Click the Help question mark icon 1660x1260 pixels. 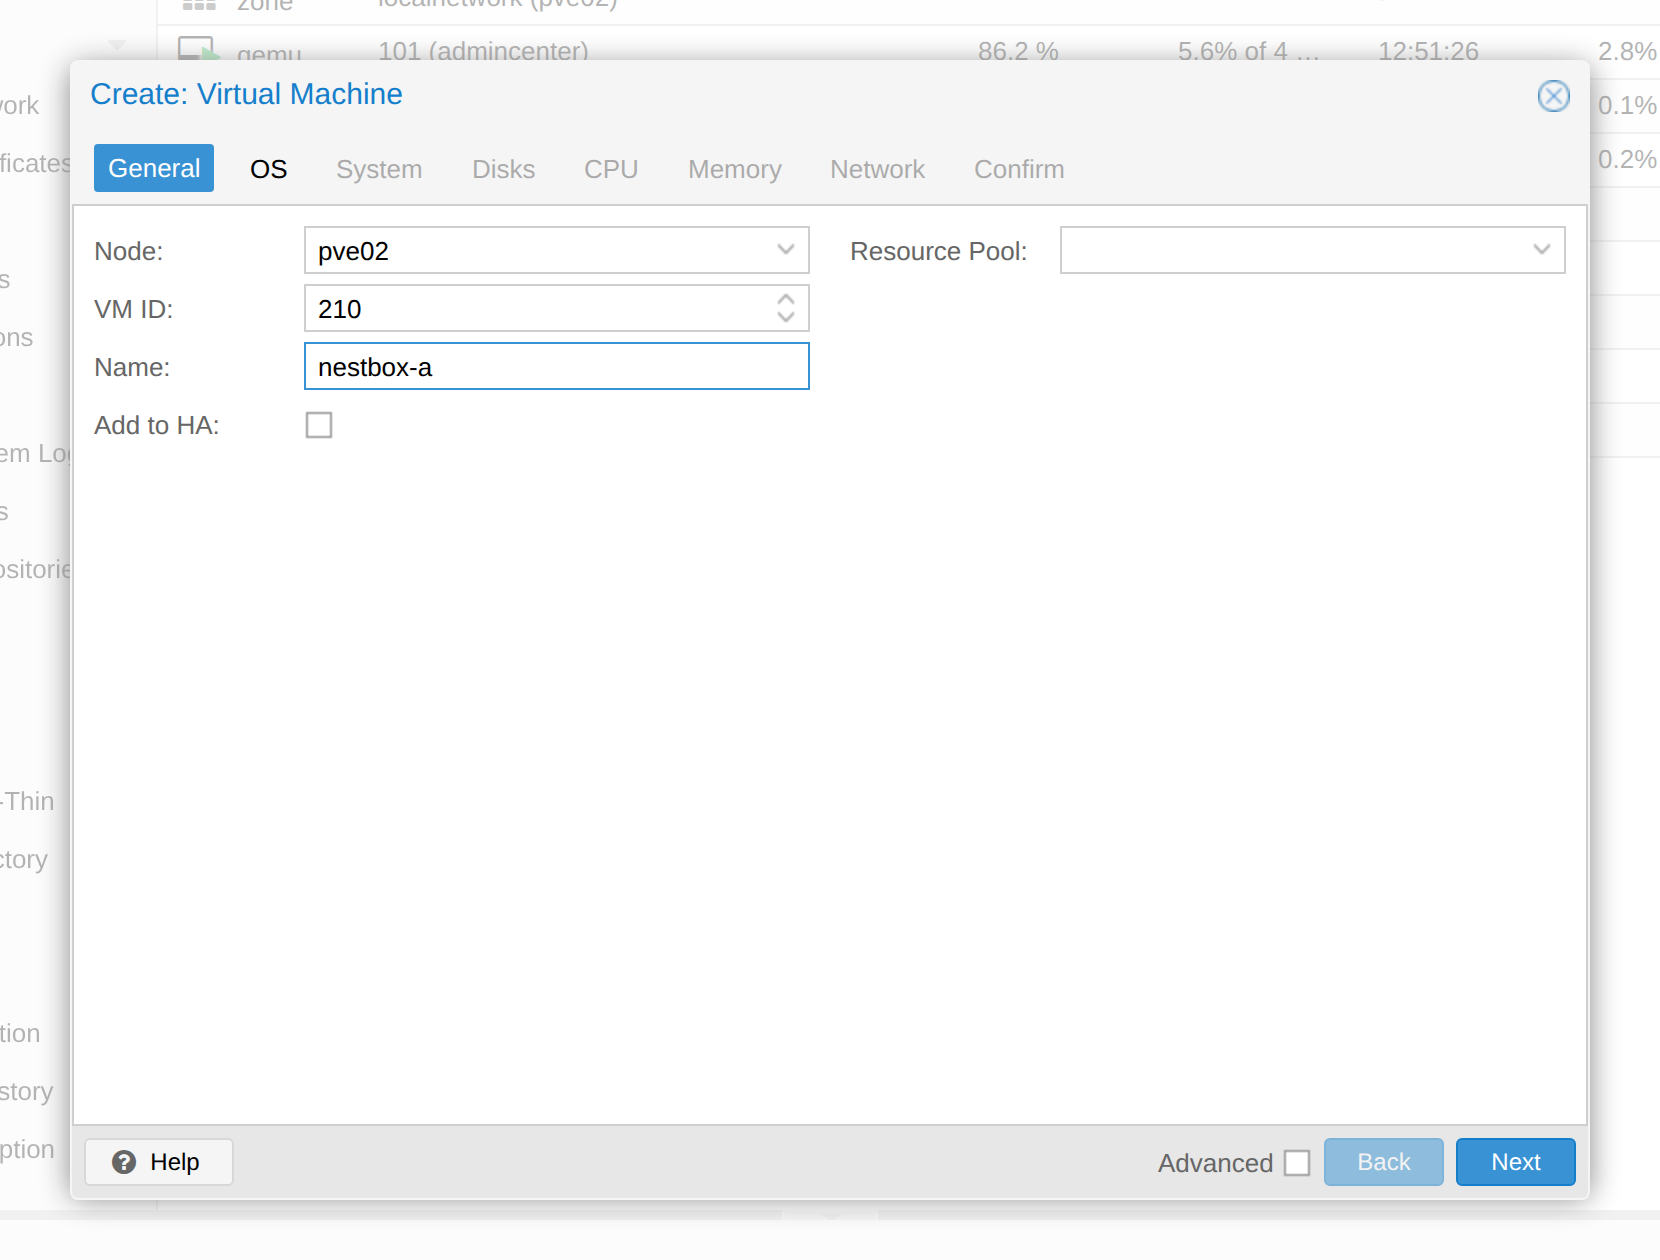[x=124, y=1162]
